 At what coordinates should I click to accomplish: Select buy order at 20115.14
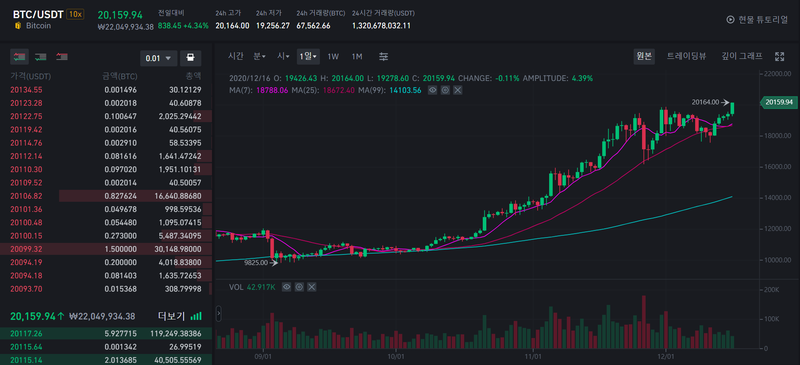click(106, 359)
